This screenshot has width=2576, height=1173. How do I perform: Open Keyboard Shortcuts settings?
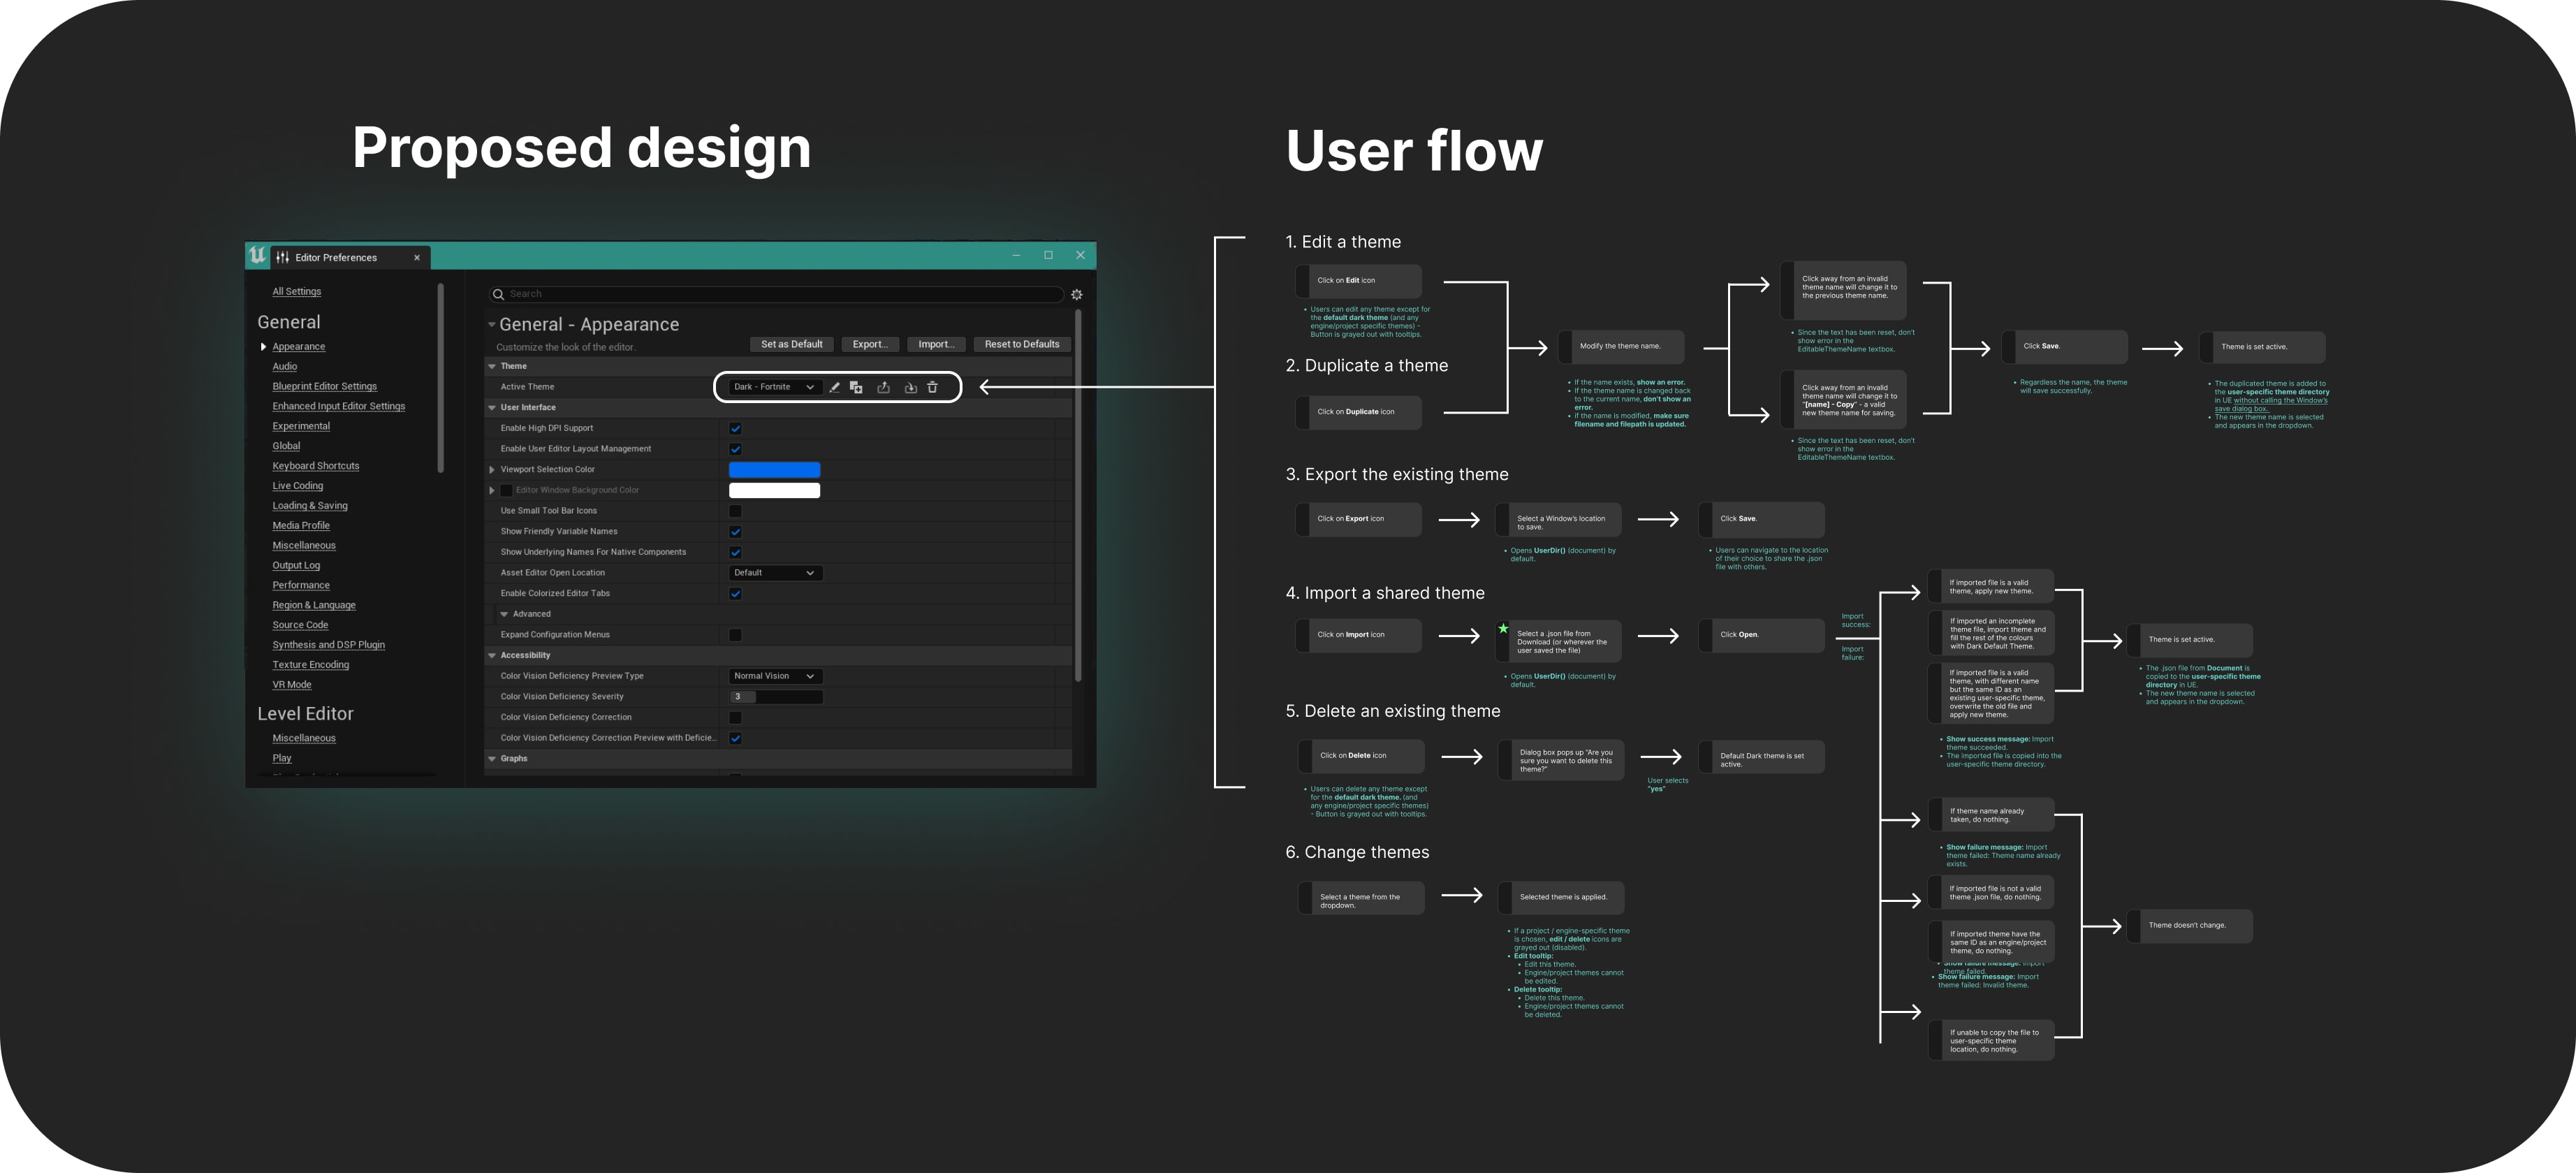(316, 466)
